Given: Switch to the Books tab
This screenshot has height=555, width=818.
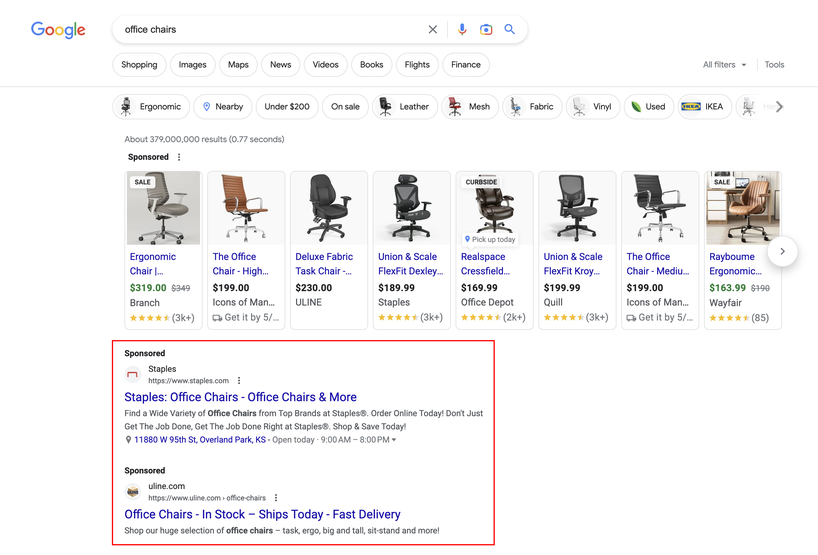Looking at the screenshot, I should pos(371,65).
